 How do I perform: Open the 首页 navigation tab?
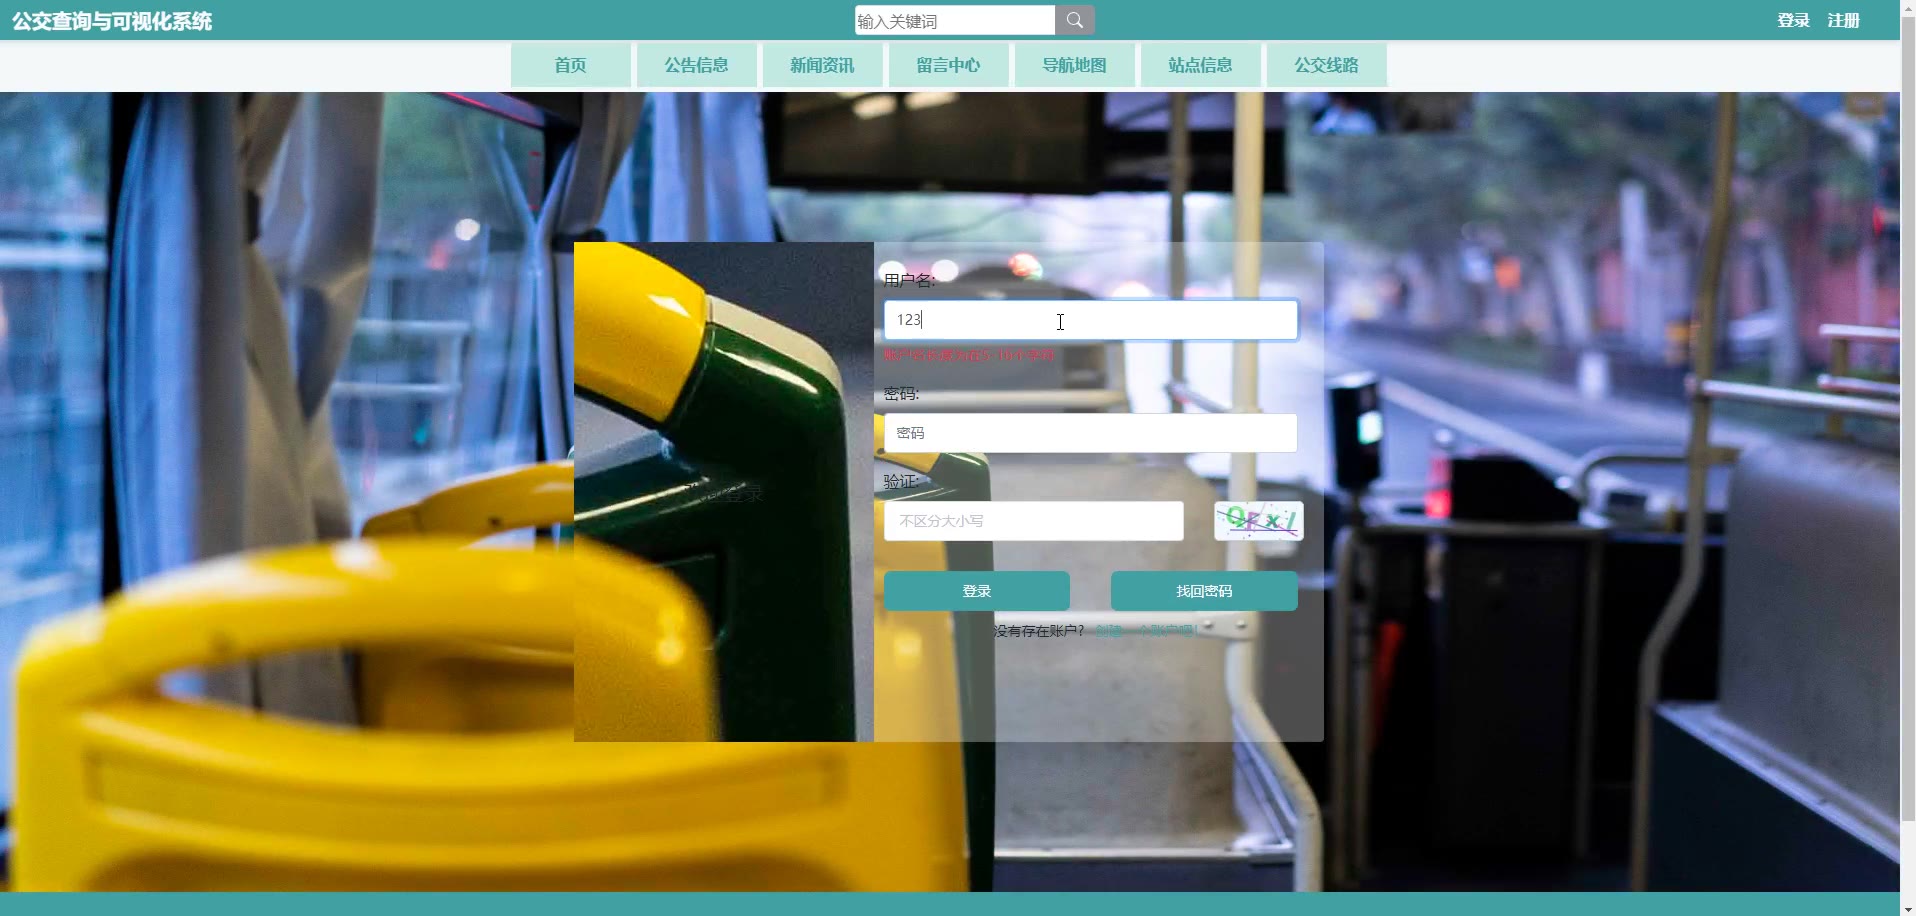[571, 65]
